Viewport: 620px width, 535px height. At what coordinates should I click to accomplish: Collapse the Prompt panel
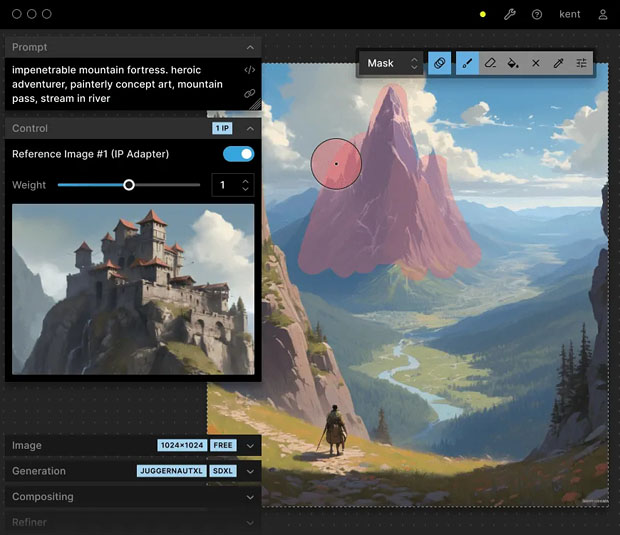tap(250, 47)
